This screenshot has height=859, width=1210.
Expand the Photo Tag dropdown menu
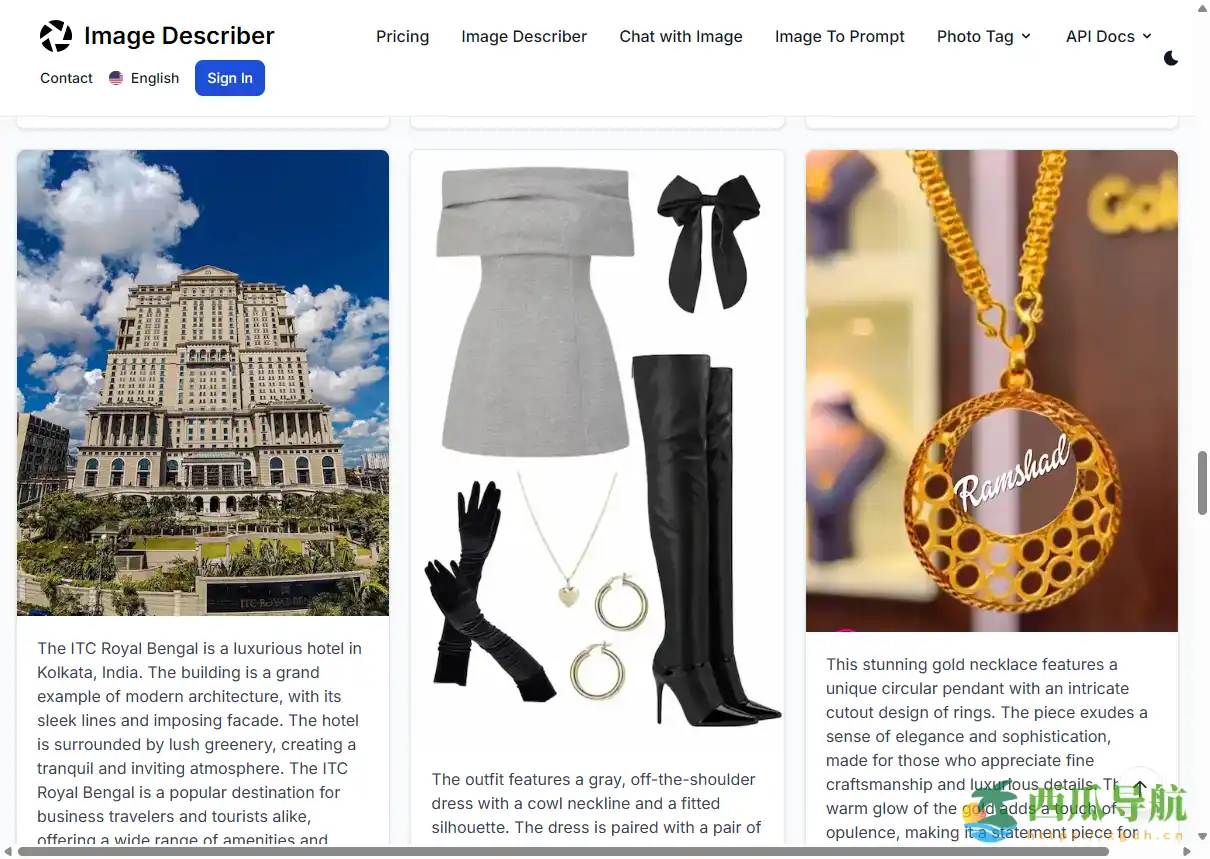[x=984, y=36]
